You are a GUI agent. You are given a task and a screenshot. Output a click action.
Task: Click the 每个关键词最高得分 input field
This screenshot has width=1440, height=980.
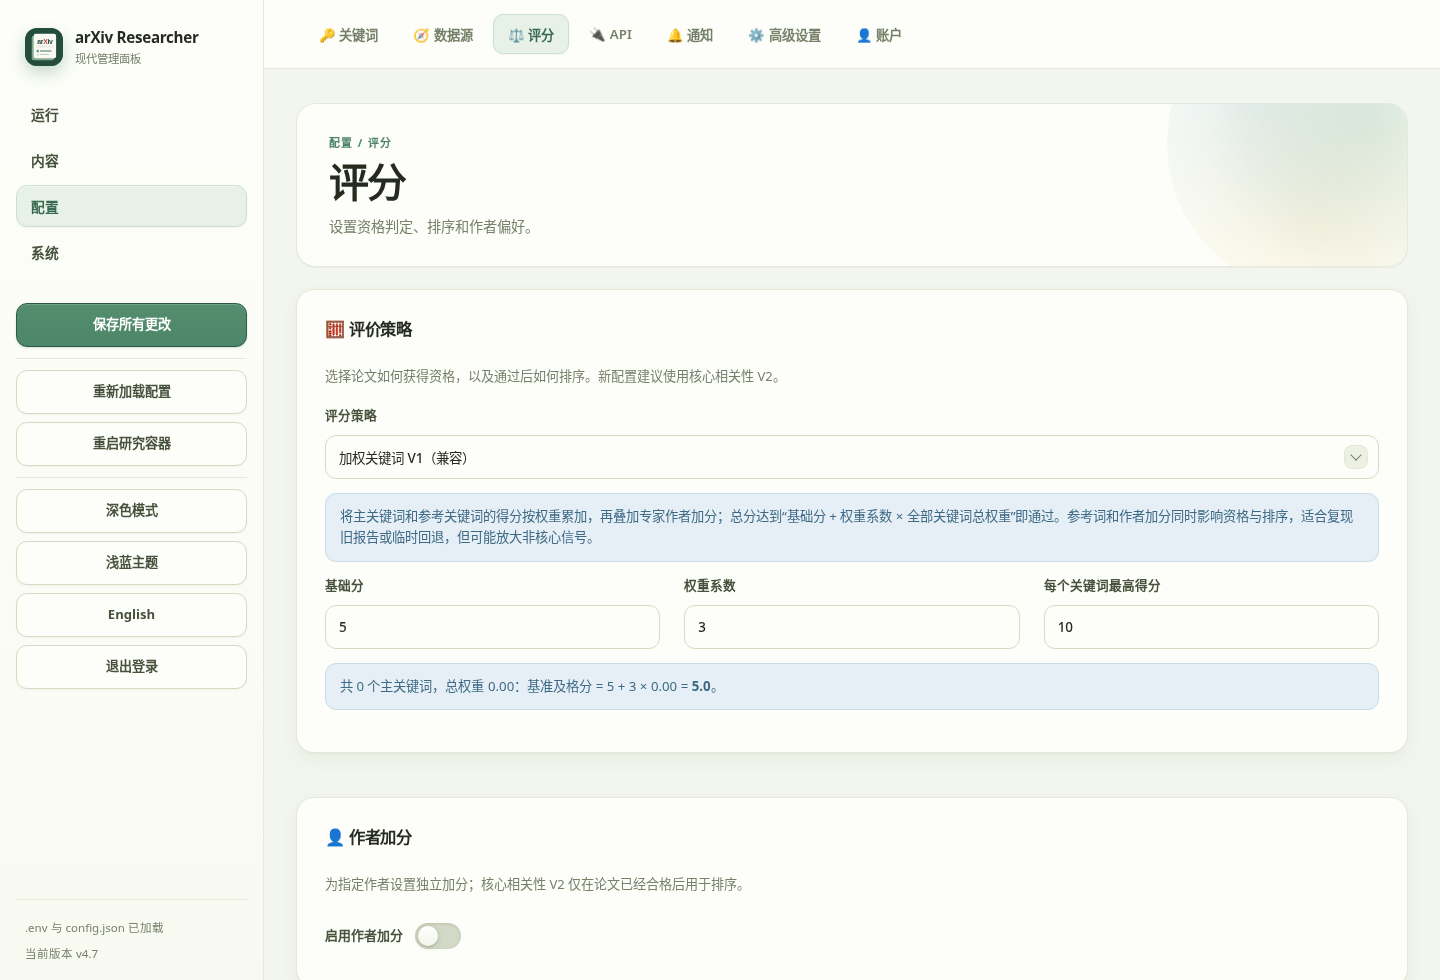(1211, 627)
